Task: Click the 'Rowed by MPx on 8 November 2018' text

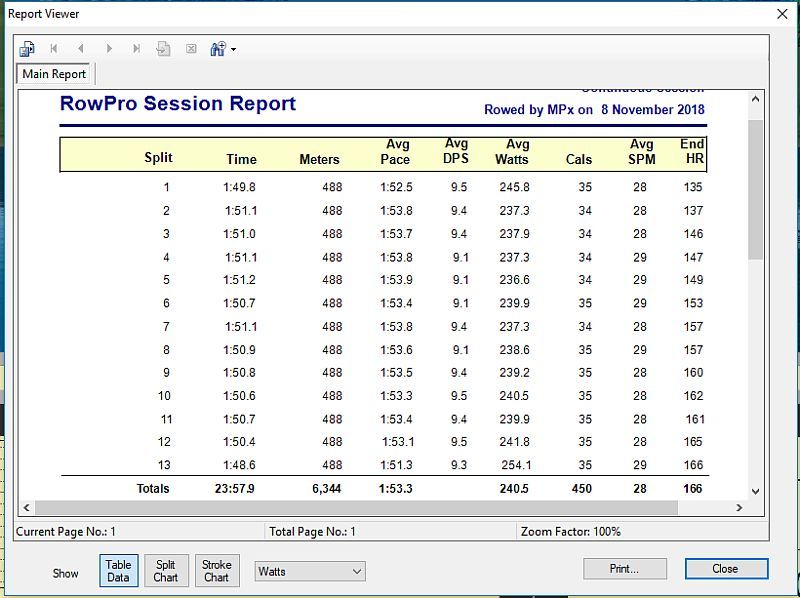Action: click(x=594, y=110)
